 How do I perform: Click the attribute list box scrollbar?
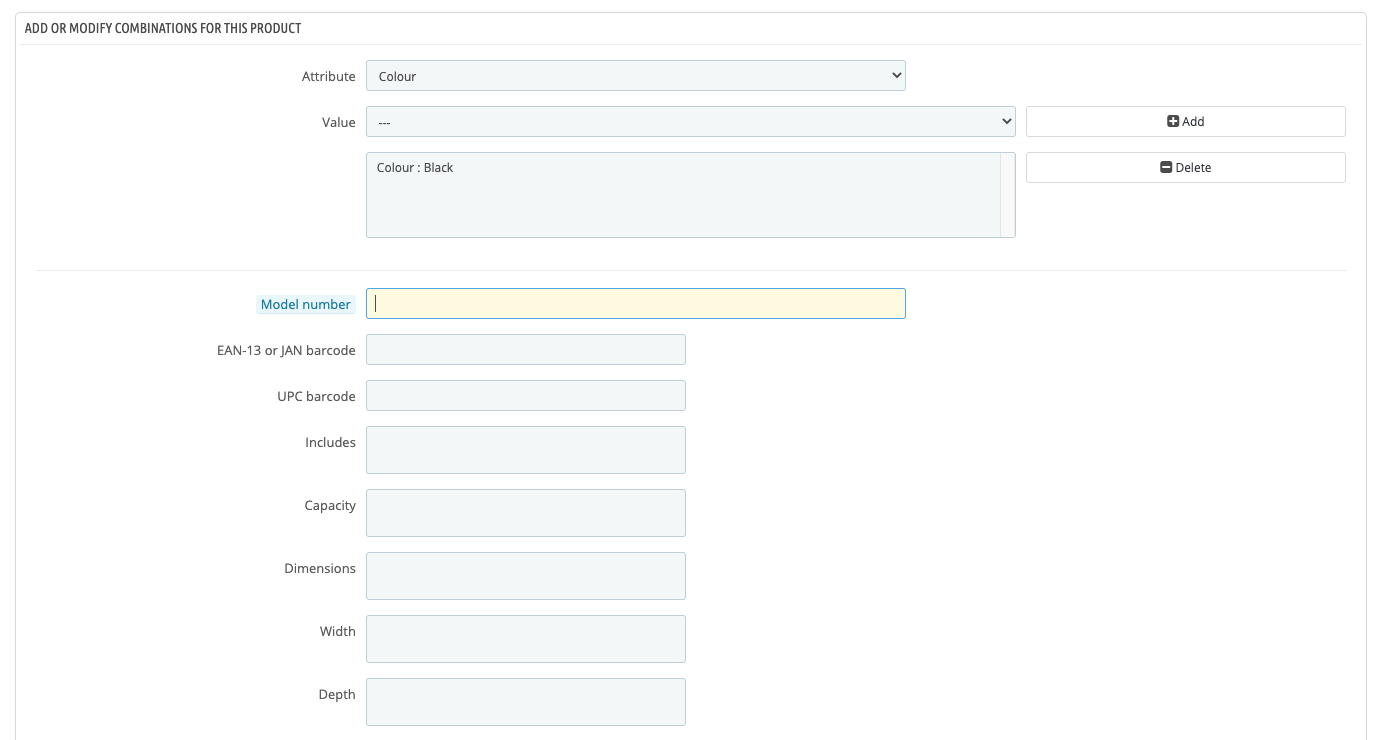(x=1007, y=195)
